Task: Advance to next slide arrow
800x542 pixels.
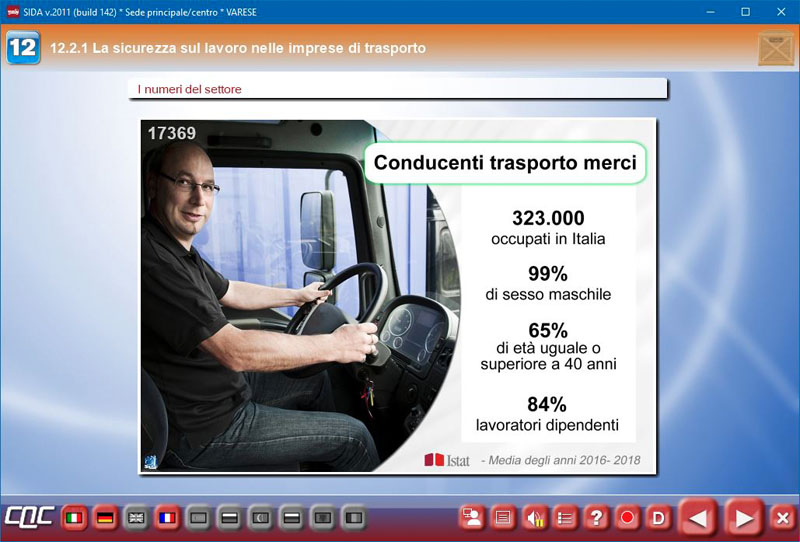Action: coord(744,518)
